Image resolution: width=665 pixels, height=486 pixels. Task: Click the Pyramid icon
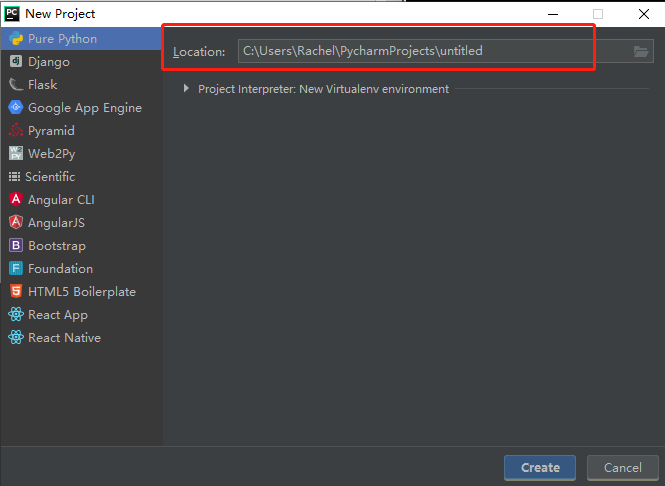coord(16,130)
